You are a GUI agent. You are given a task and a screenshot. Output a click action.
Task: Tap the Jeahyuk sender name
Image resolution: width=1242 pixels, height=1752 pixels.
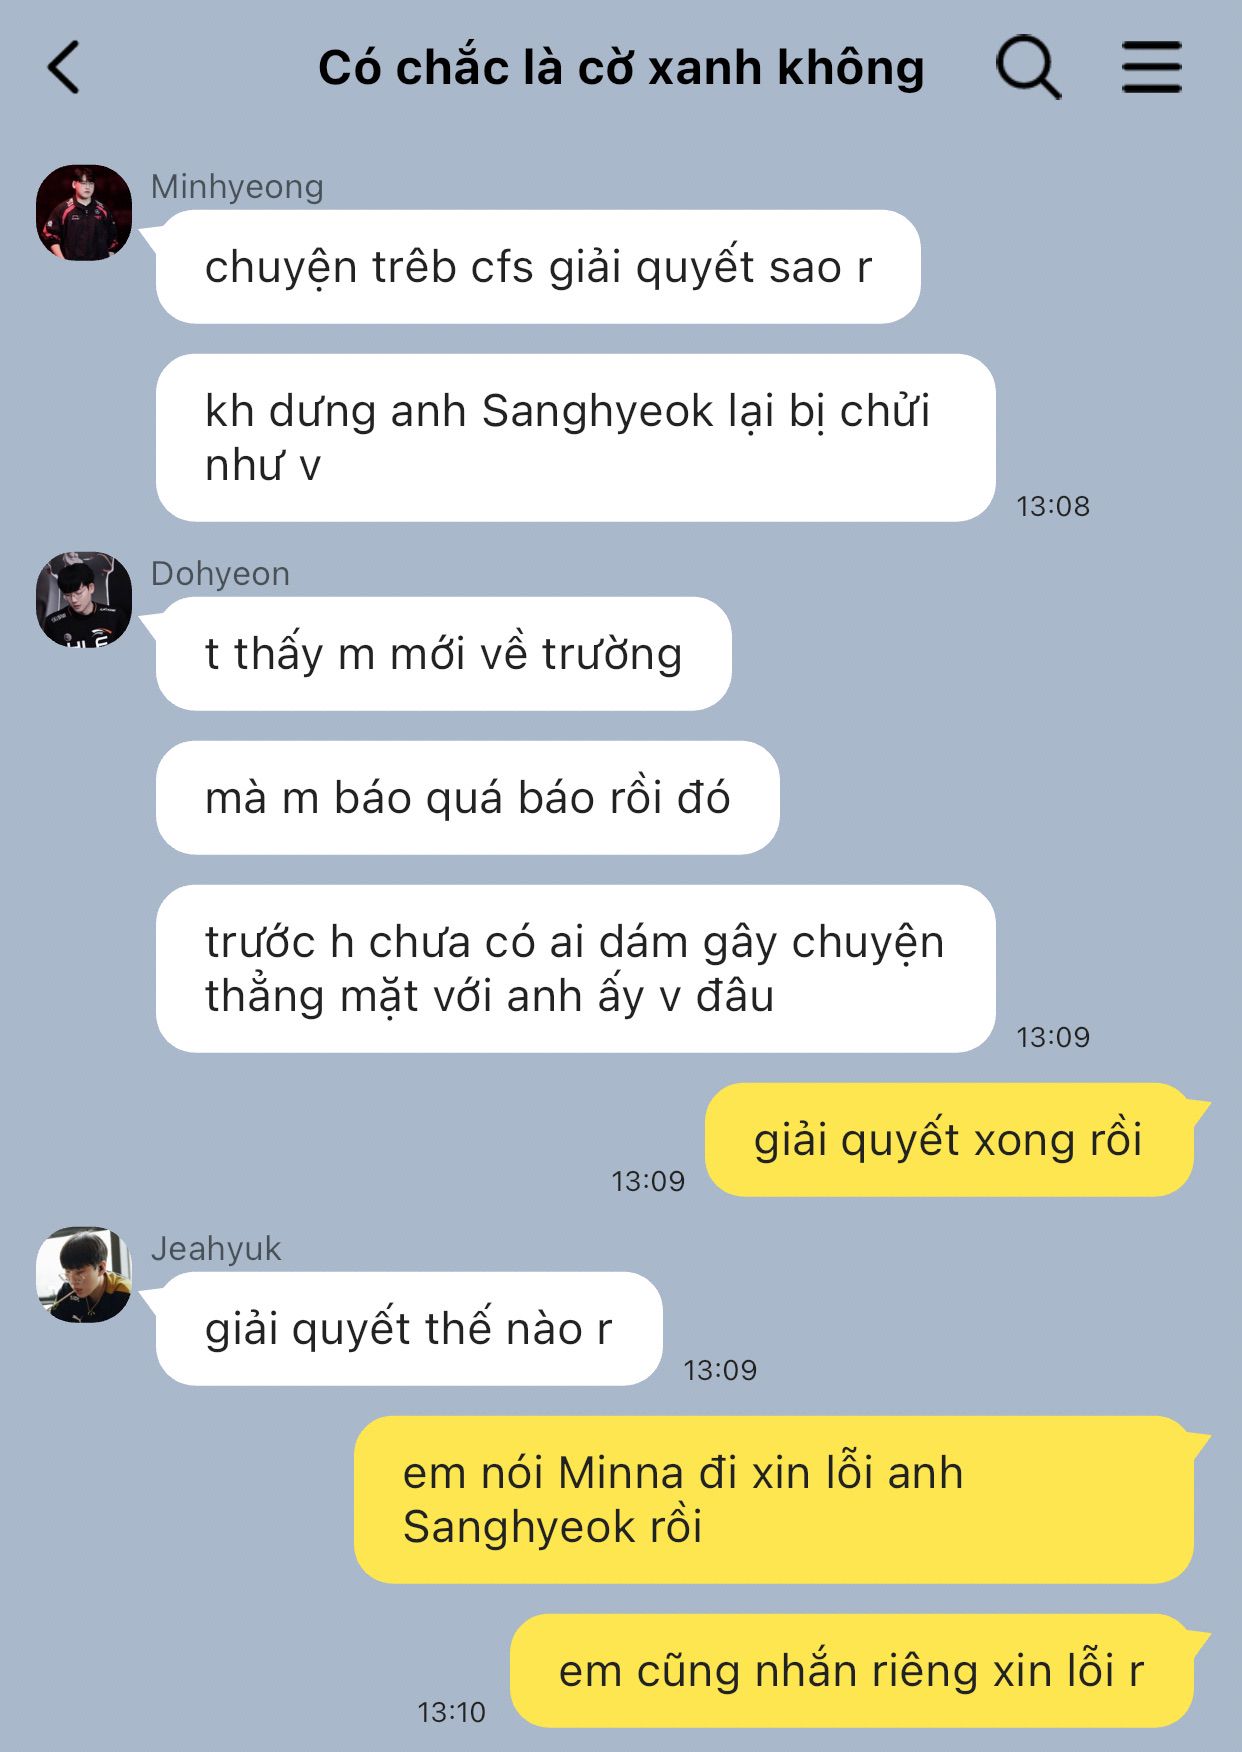pyautogui.click(x=216, y=1249)
